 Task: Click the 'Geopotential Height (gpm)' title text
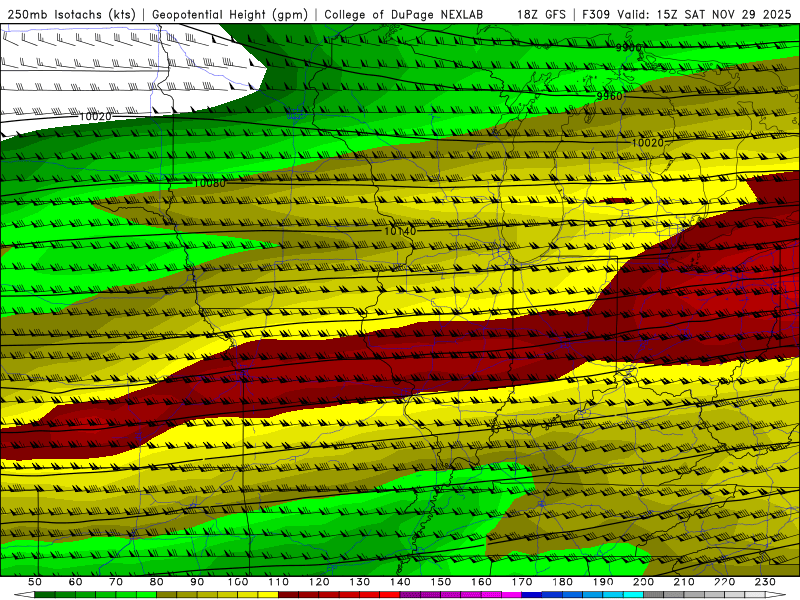click(230, 15)
